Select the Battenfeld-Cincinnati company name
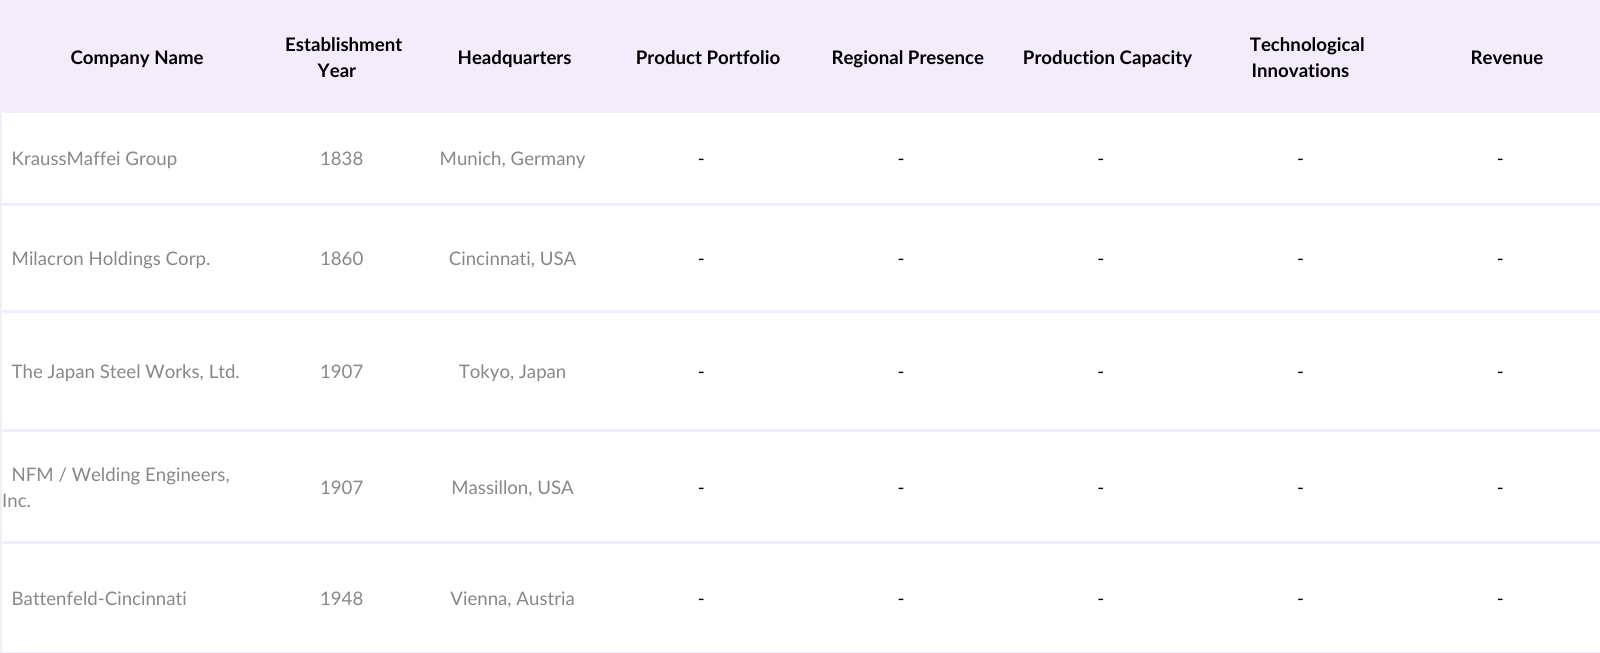1600x653 pixels. 99,598
